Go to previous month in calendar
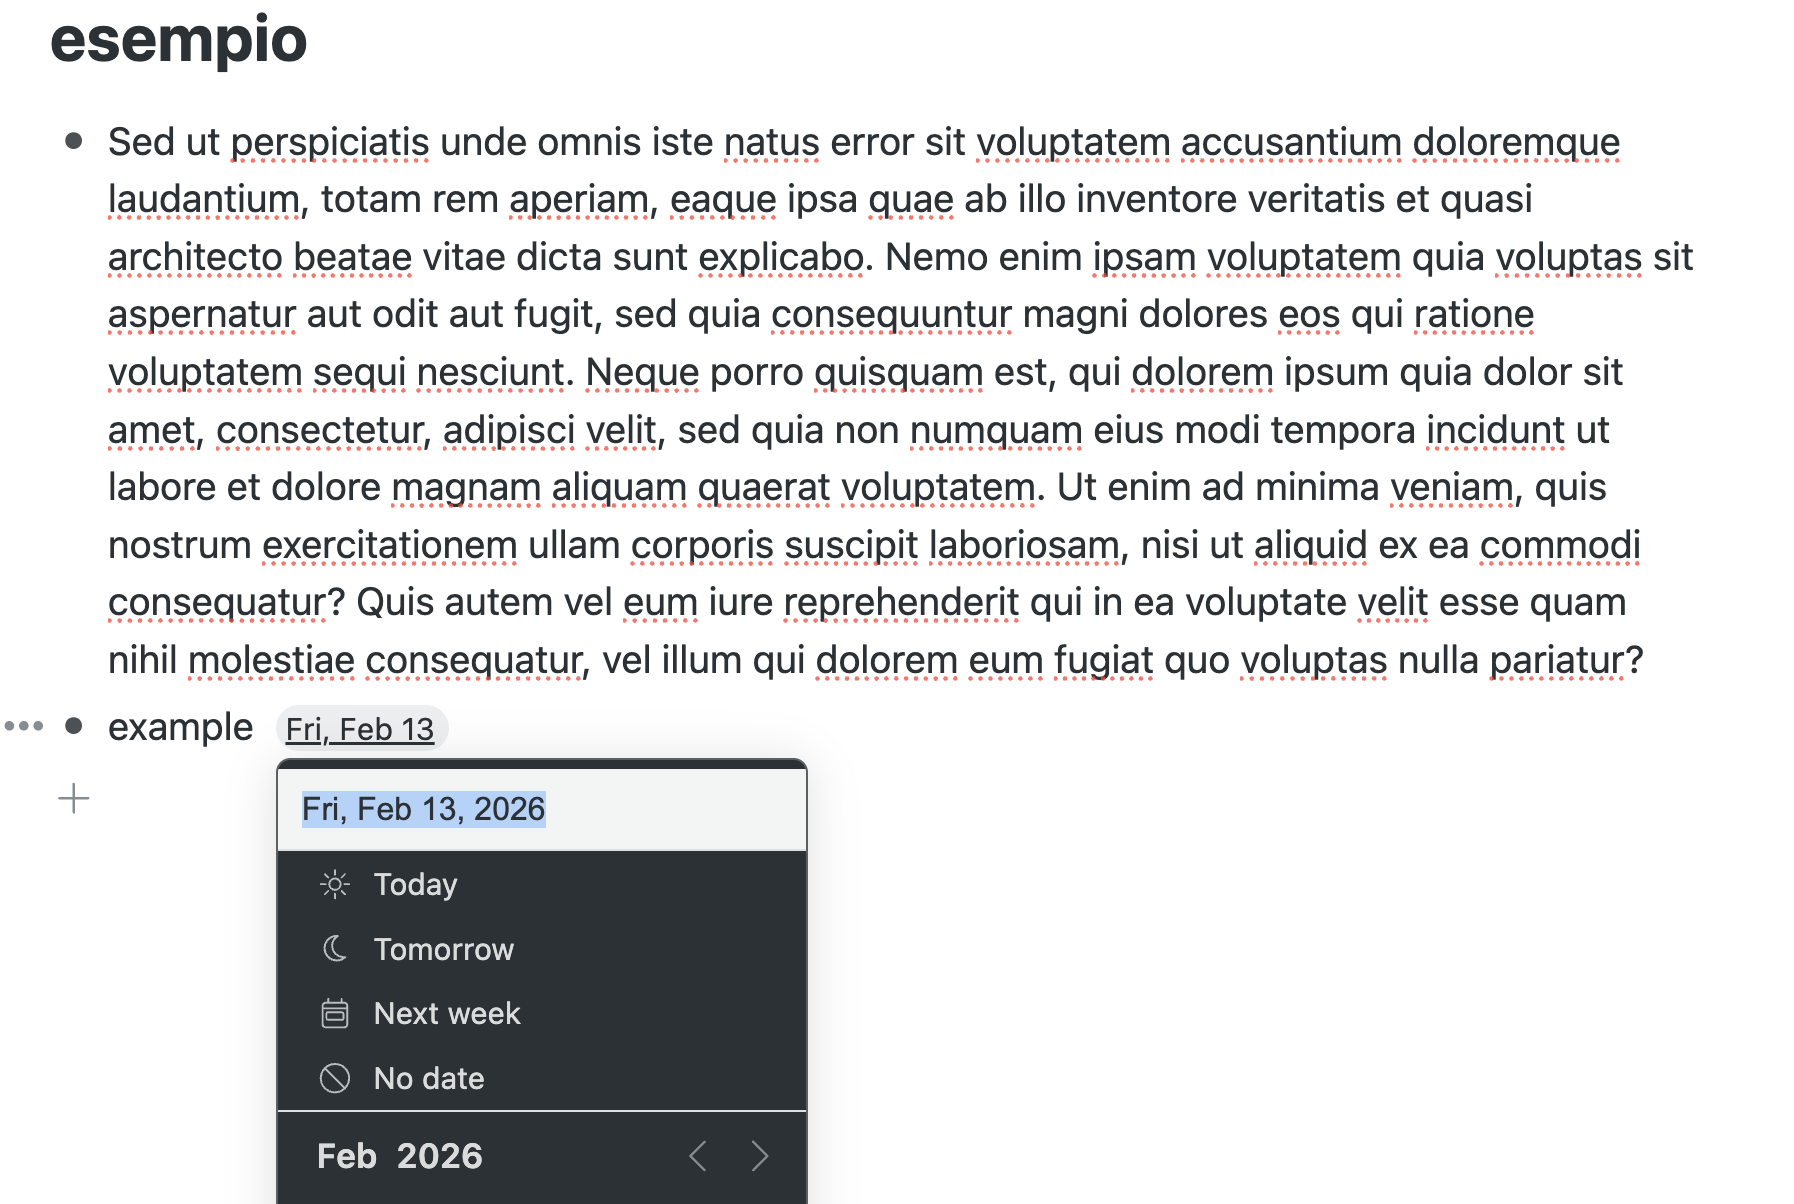1794x1204 pixels. (698, 1156)
